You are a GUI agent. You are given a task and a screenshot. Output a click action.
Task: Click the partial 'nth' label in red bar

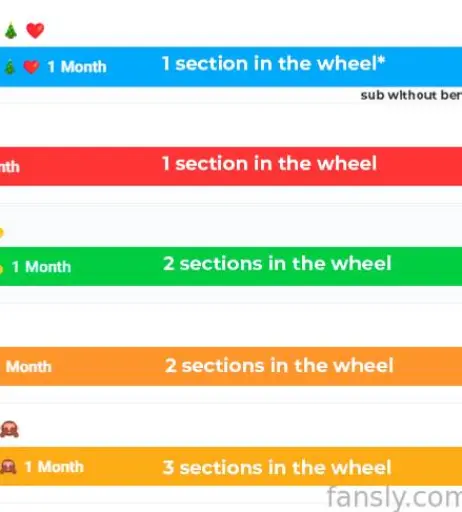coord(10,166)
